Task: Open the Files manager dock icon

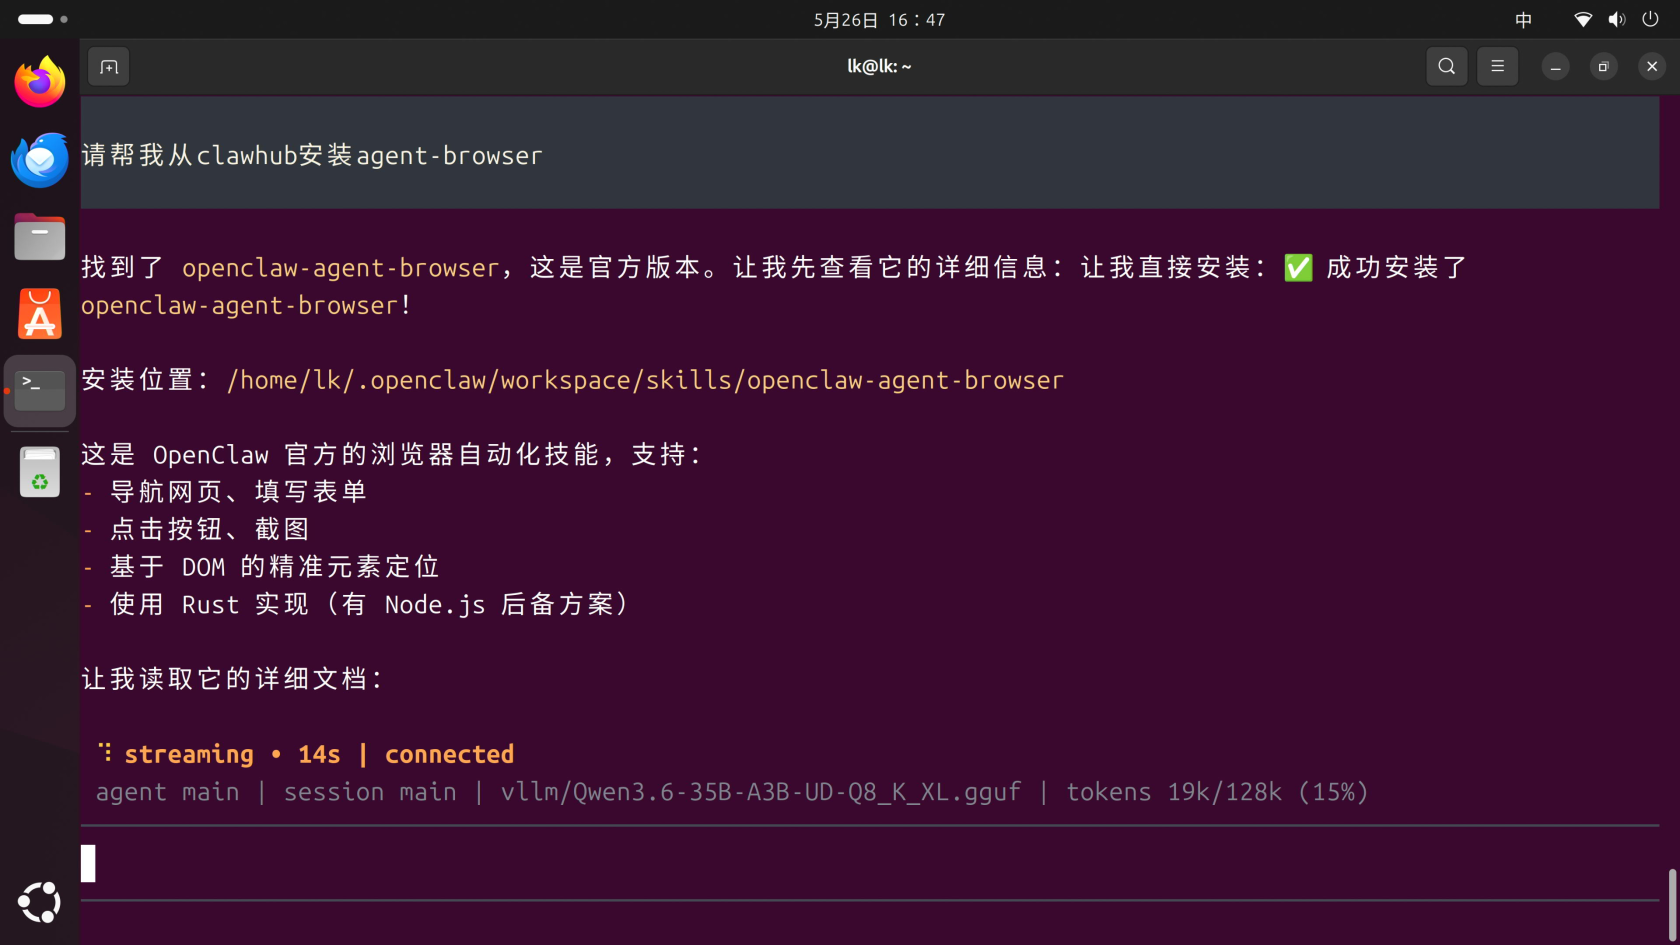Action: tap(40, 237)
